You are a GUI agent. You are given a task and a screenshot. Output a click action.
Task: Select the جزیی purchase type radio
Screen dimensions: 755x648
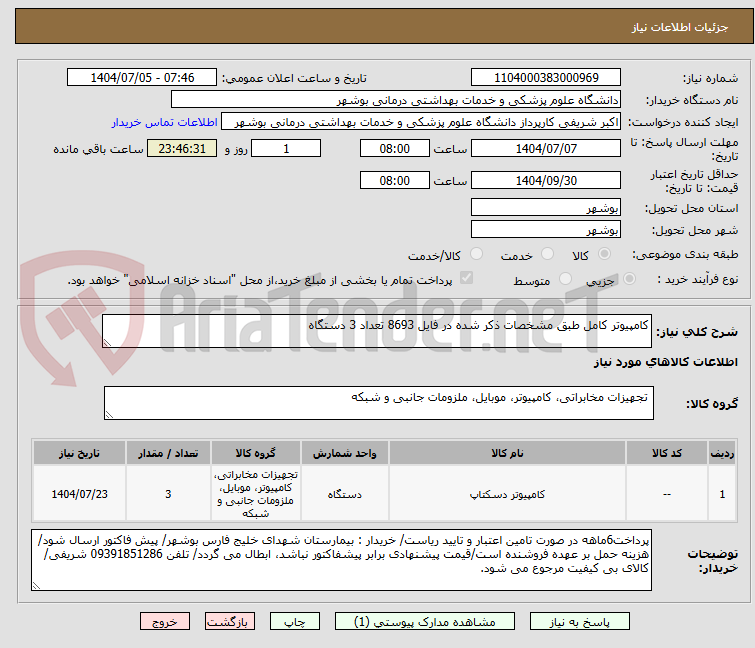click(x=629, y=279)
